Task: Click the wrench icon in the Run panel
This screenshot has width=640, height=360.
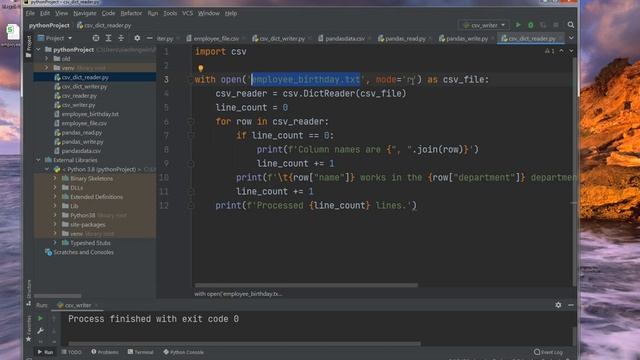Action: pos(40,331)
